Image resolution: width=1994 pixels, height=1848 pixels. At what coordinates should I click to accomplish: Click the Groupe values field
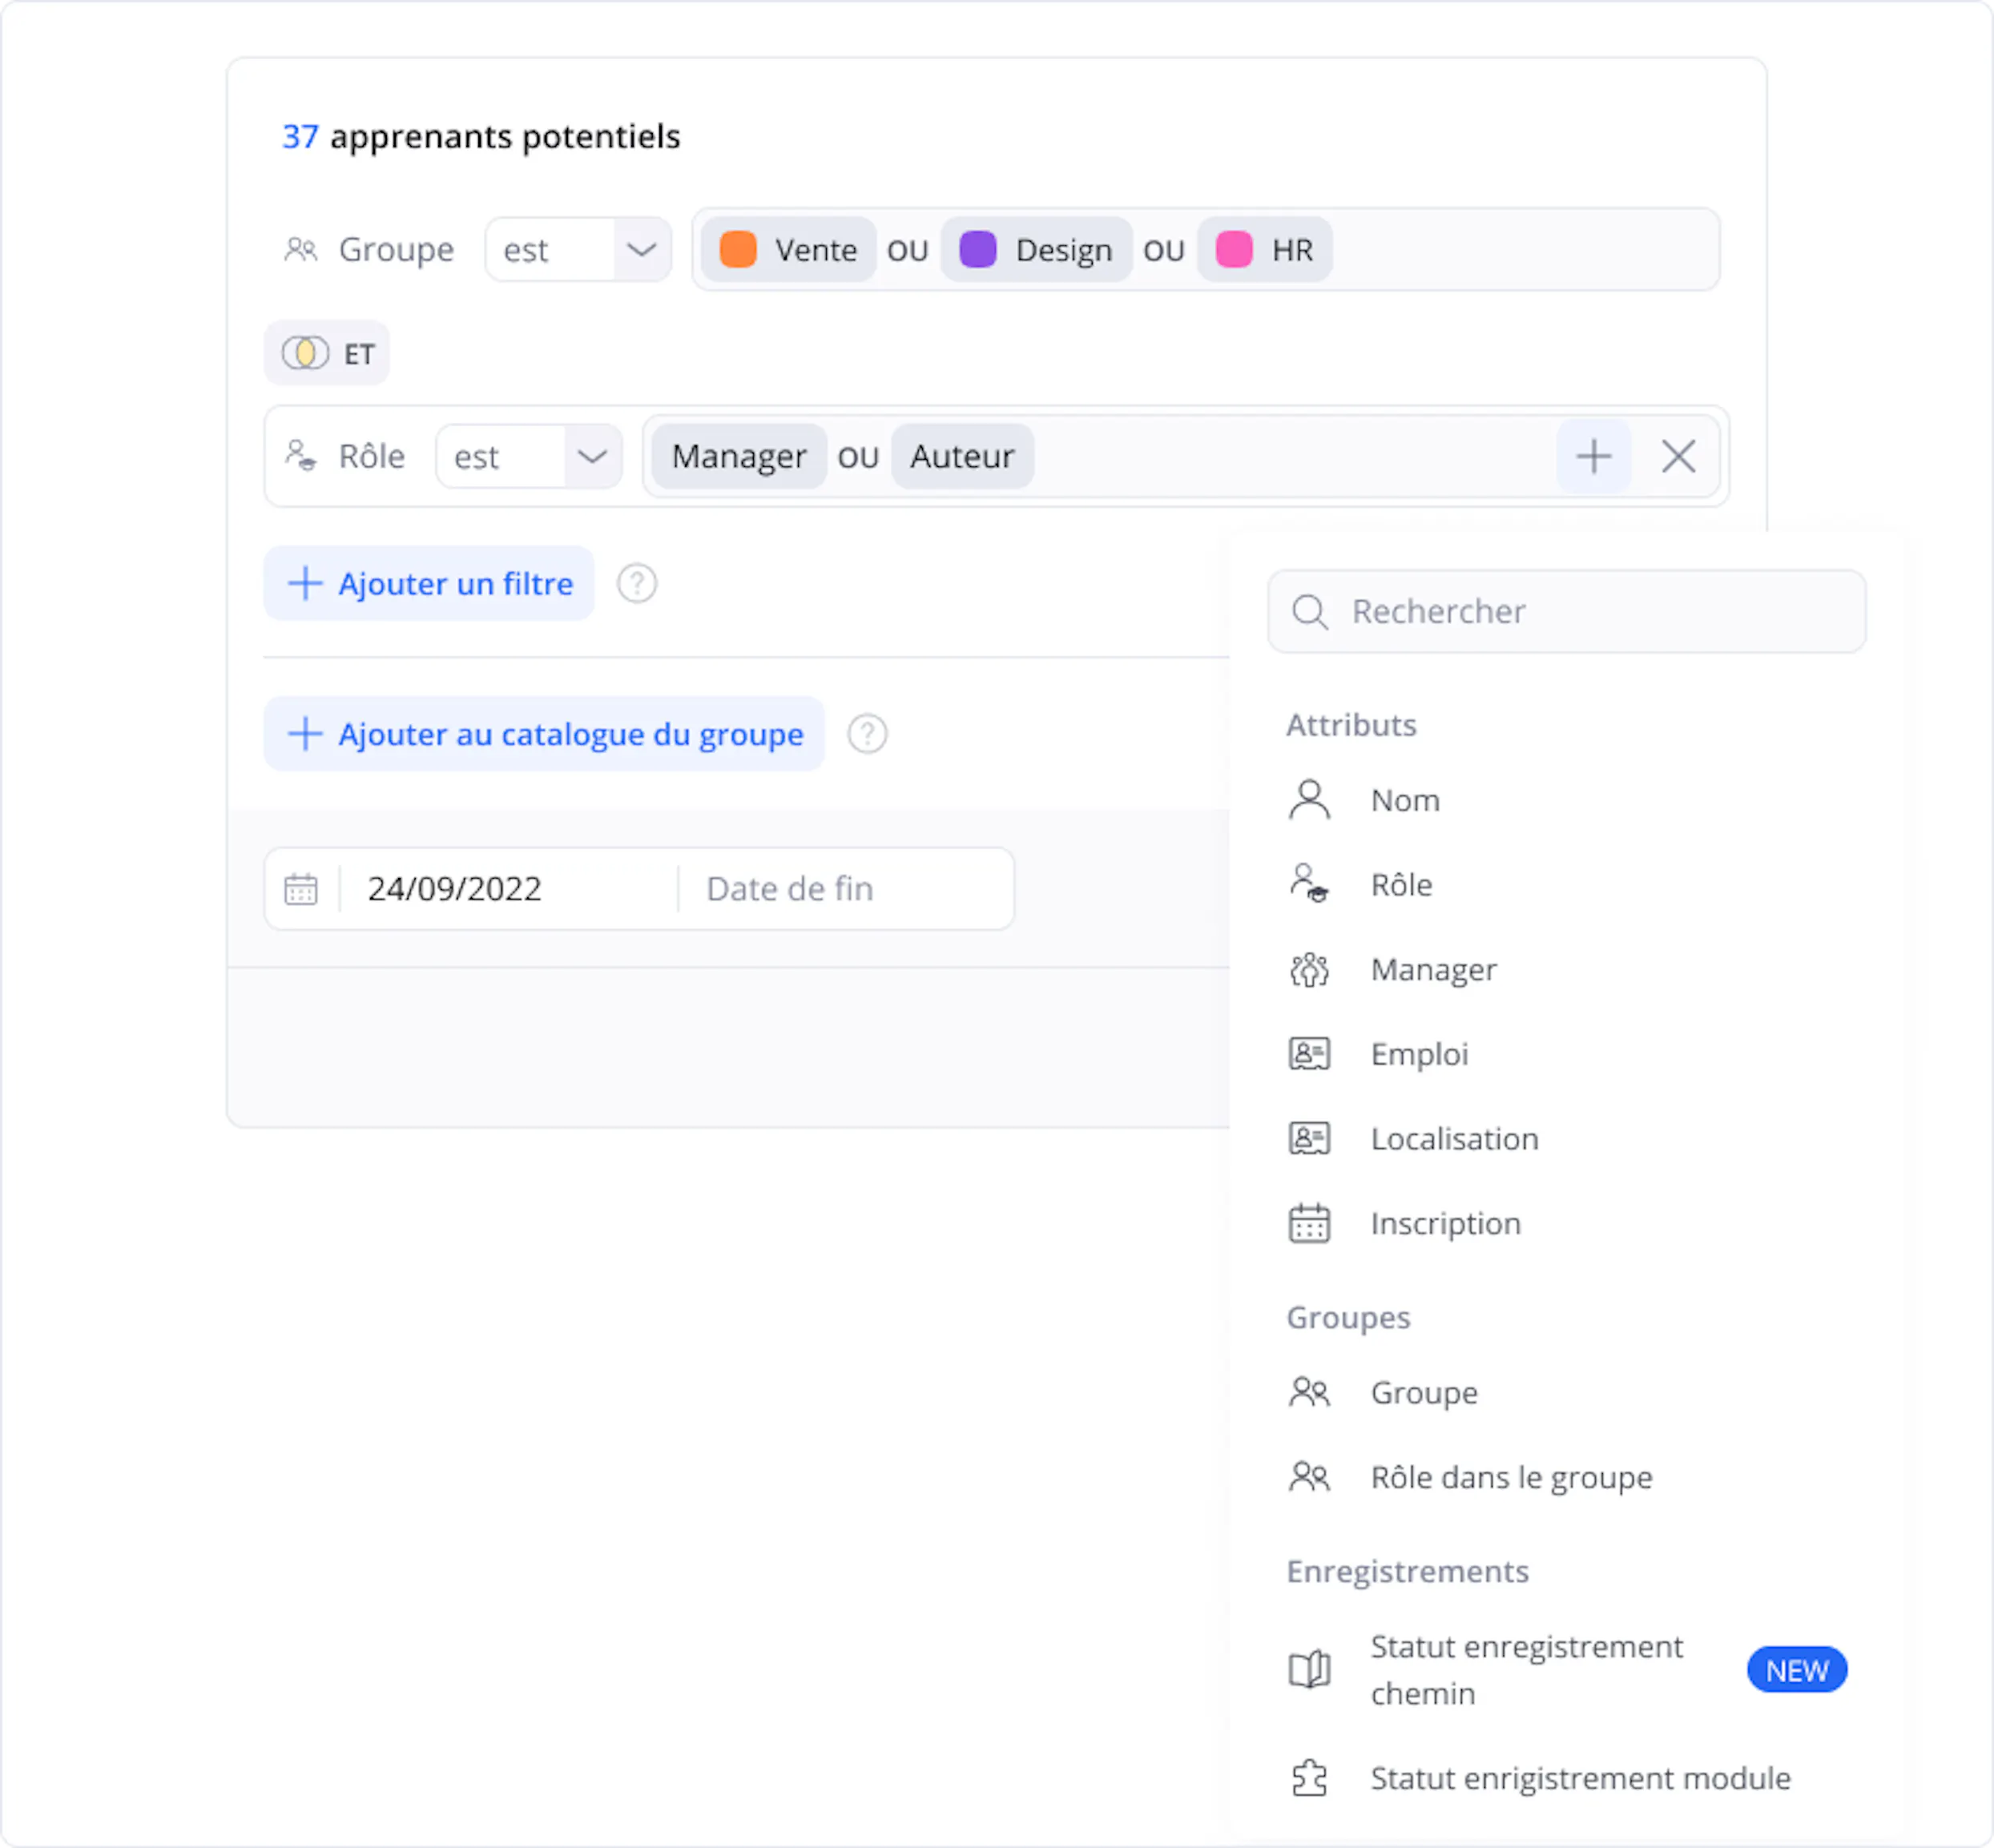coord(1206,249)
